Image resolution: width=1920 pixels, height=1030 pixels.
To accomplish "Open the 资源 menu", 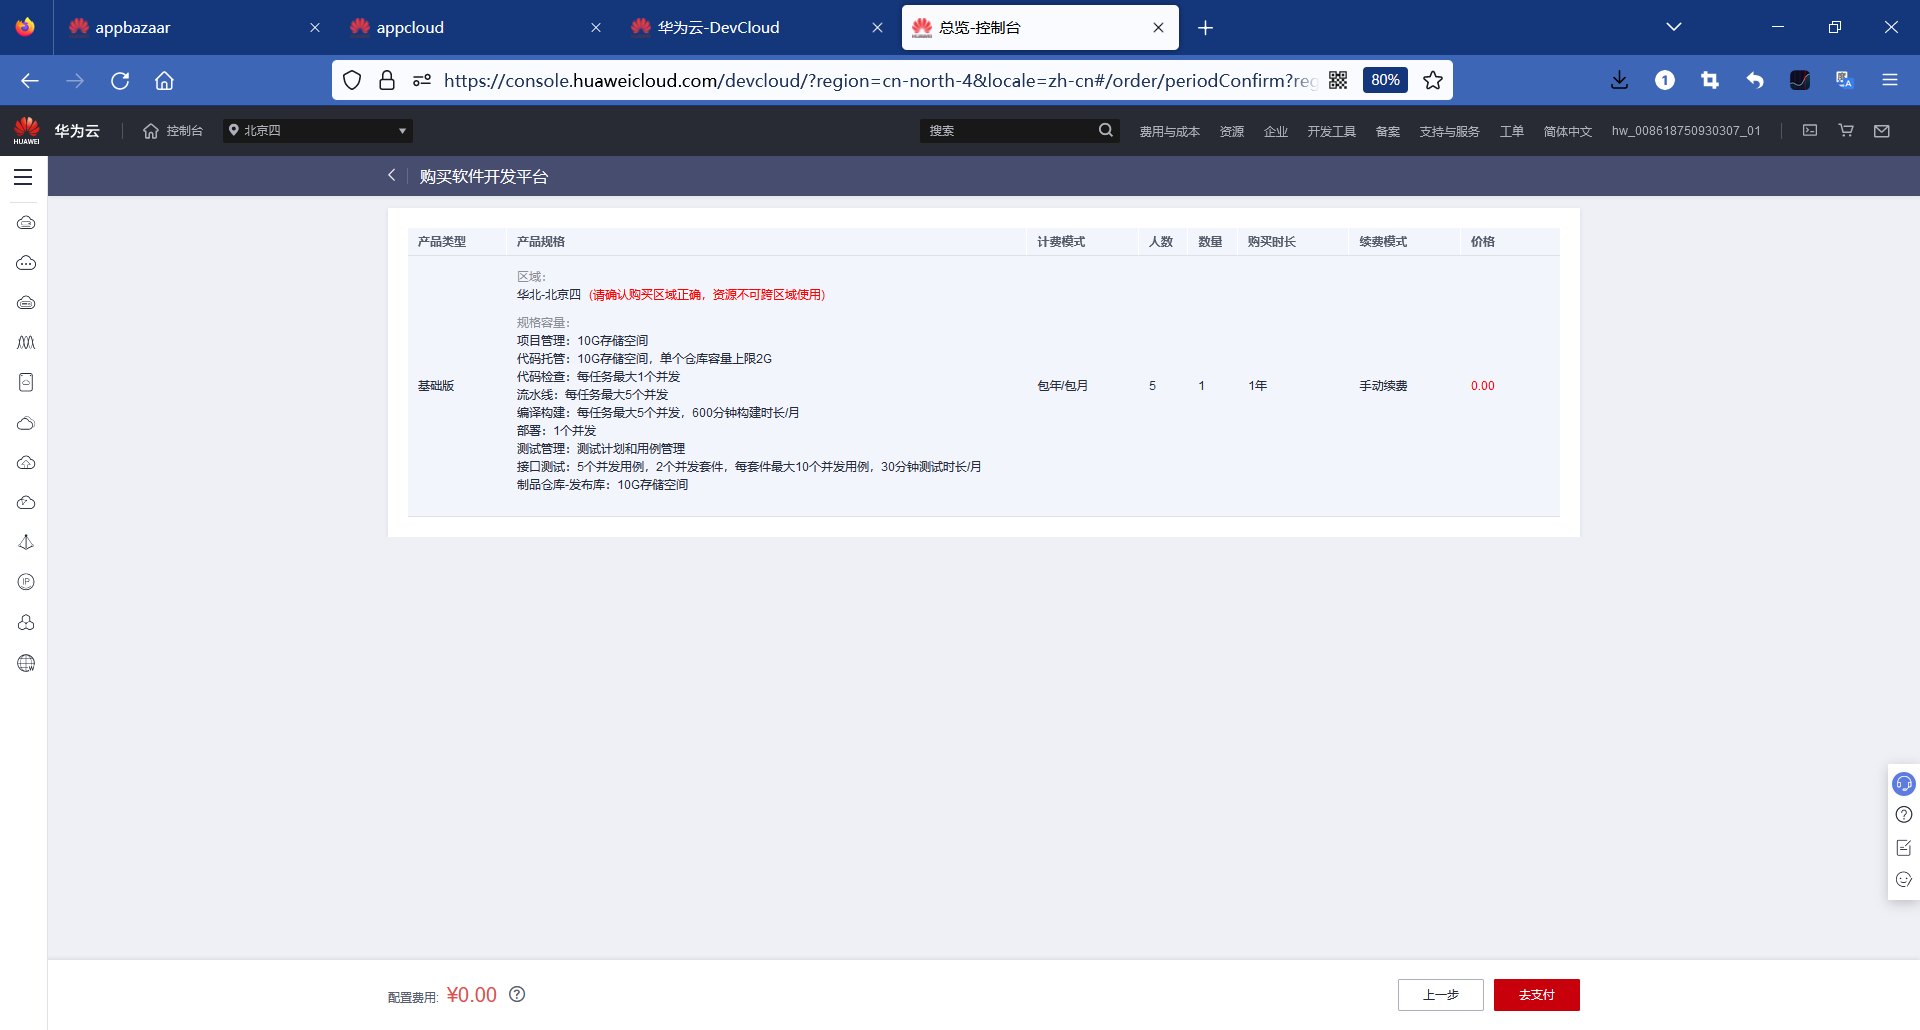I will coord(1232,131).
